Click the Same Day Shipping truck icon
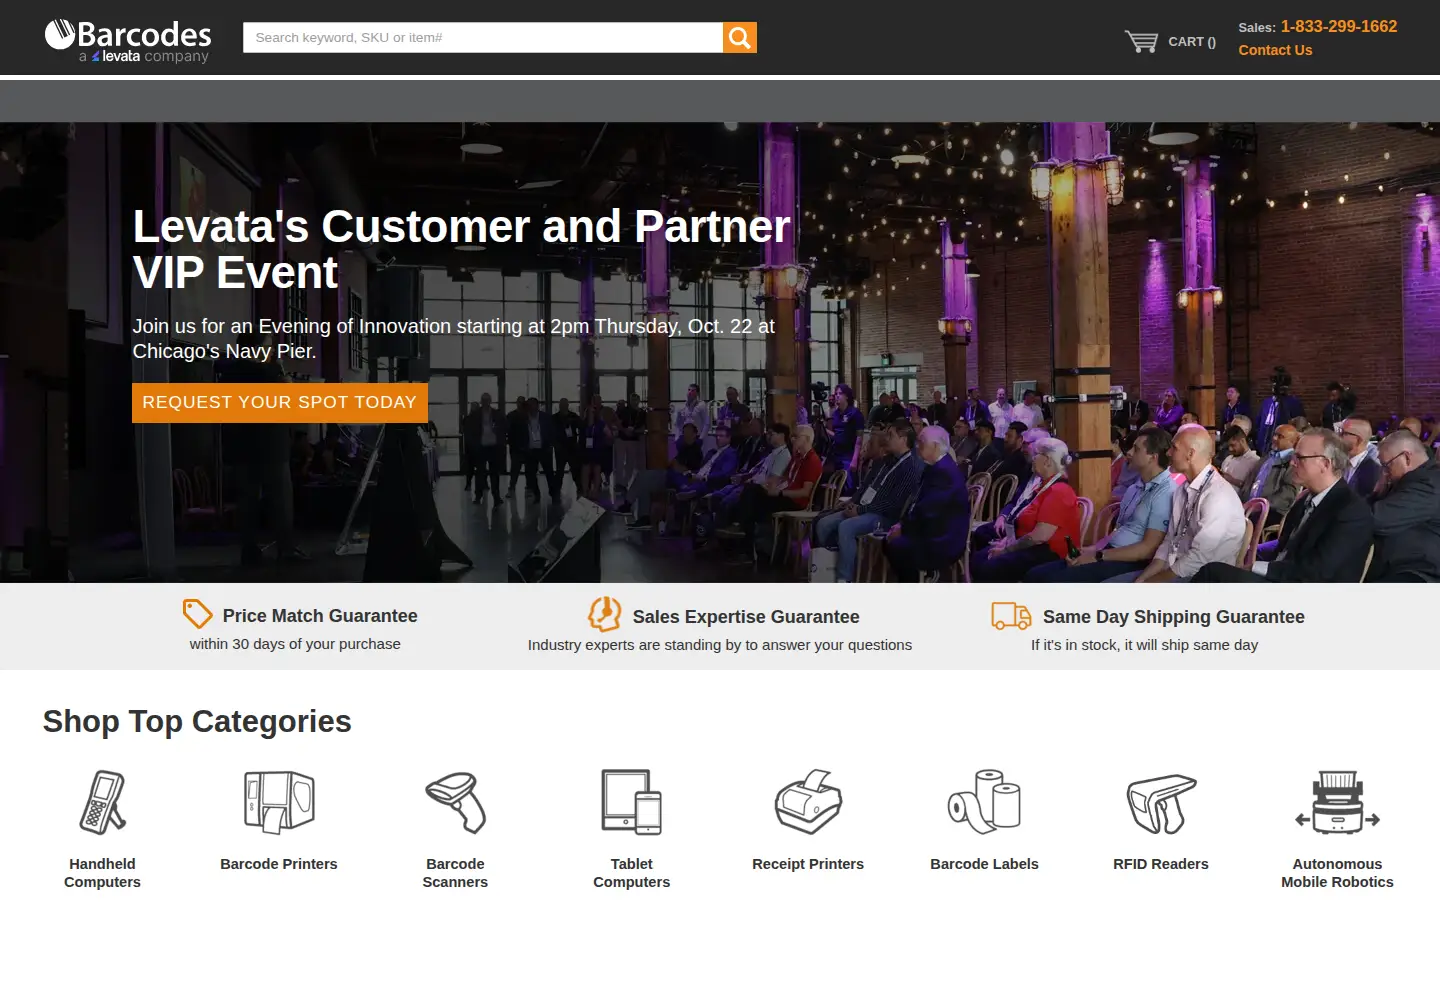This screenshot has width=1440, height=1000. pyautogui.click(x=1011, y=615)
